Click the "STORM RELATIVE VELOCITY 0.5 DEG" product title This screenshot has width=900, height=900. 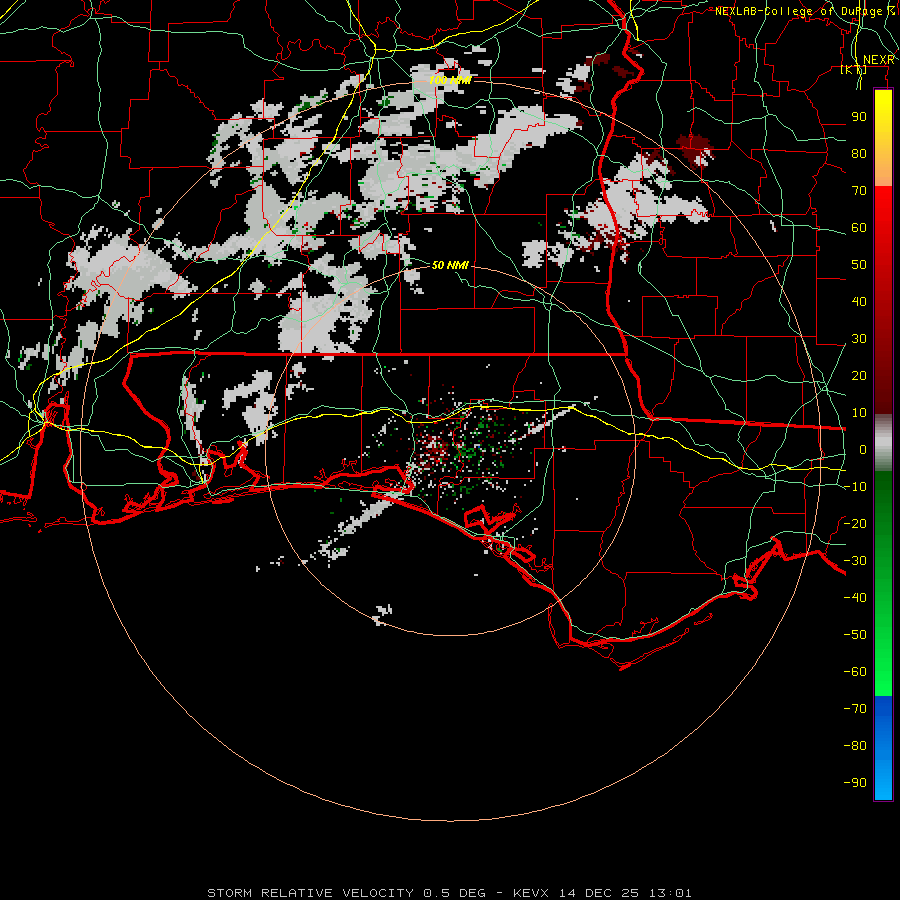pyautogui.click(x=346, y=893)
